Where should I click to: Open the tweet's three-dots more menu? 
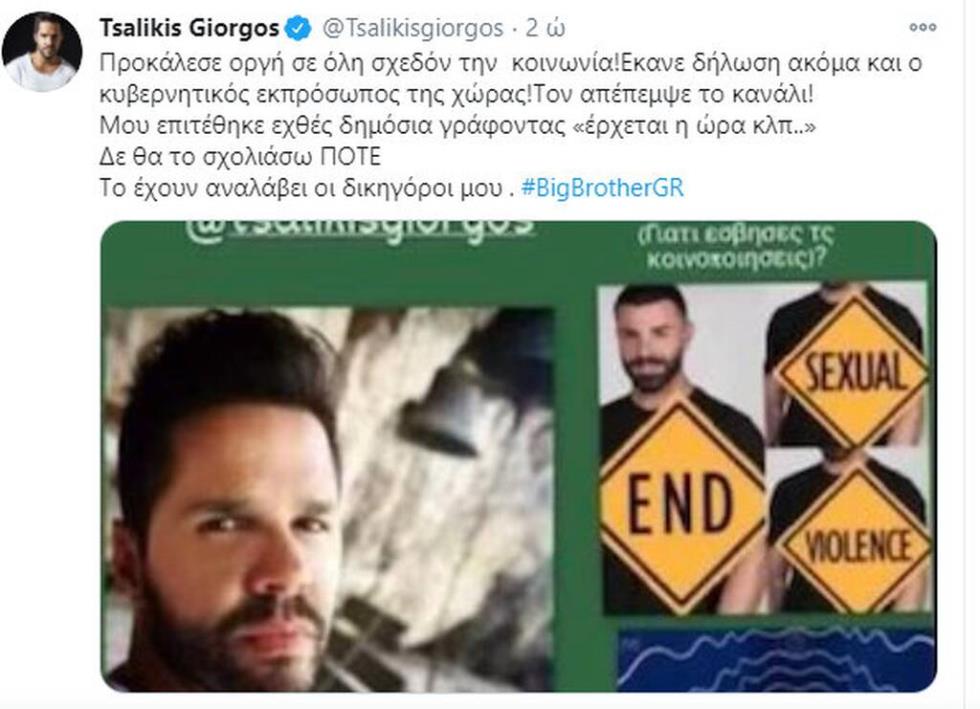(x=922, y=27)
